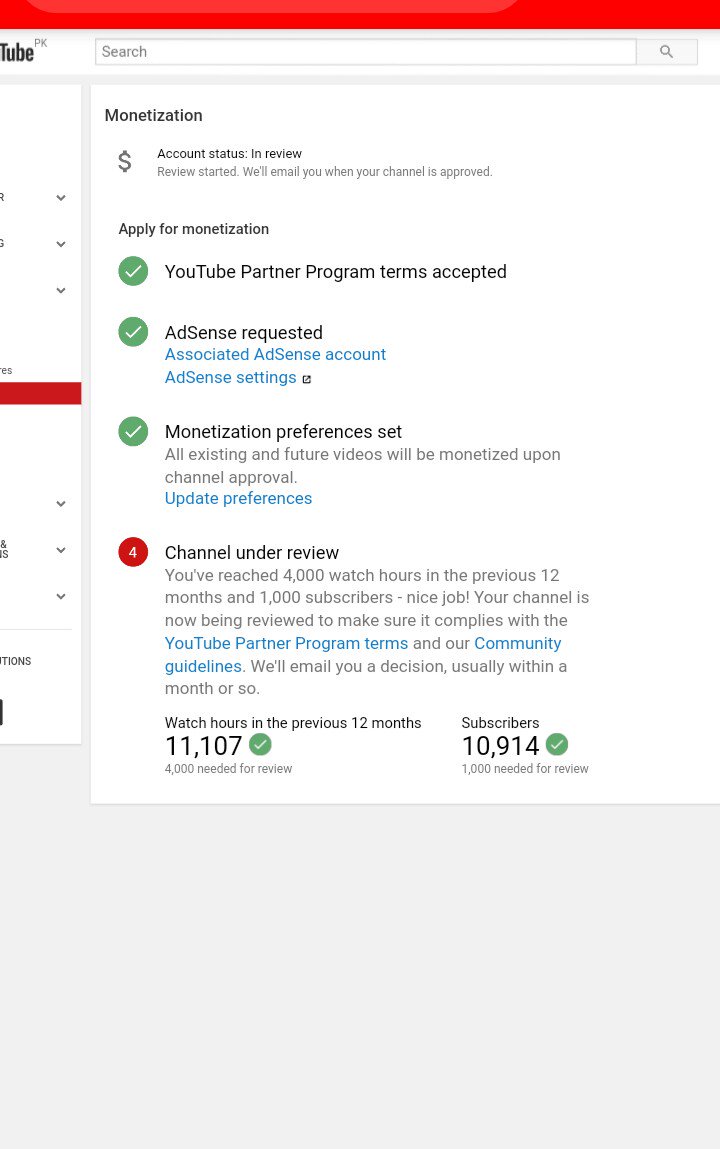Click the 'Account status: In review' text
Viewport: 720px width, 1149px height.
pyautogui.click(x=229, y=153)
